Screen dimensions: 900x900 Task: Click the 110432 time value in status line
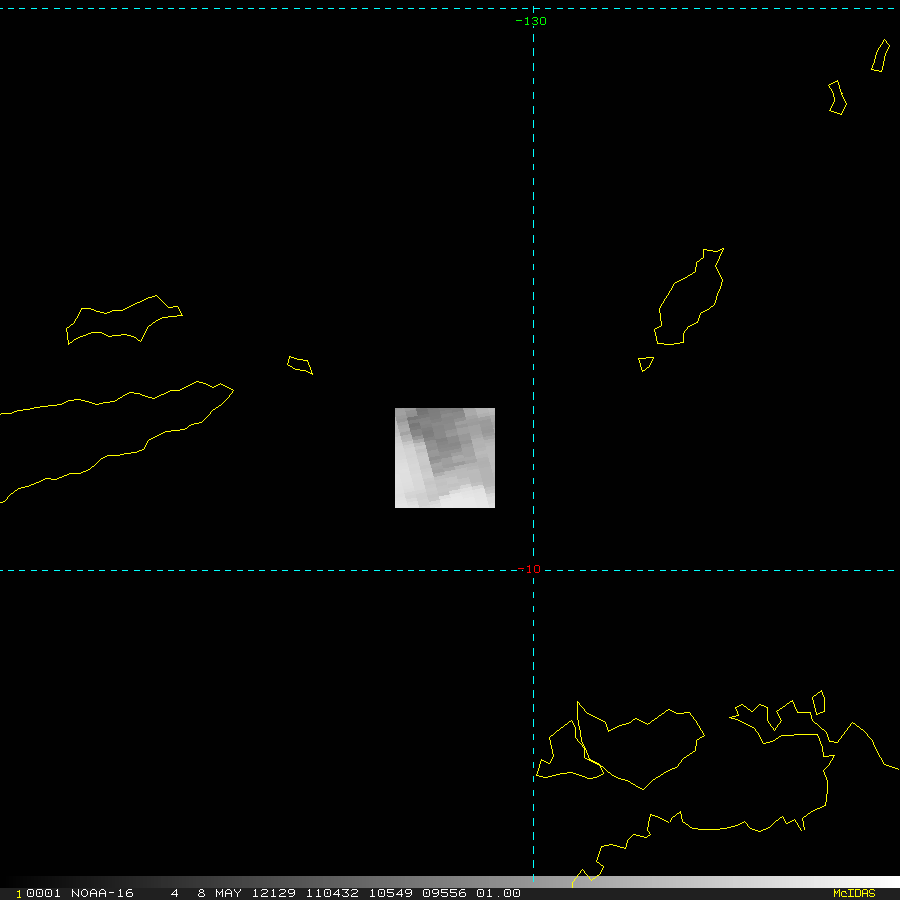tap(334, 893)
